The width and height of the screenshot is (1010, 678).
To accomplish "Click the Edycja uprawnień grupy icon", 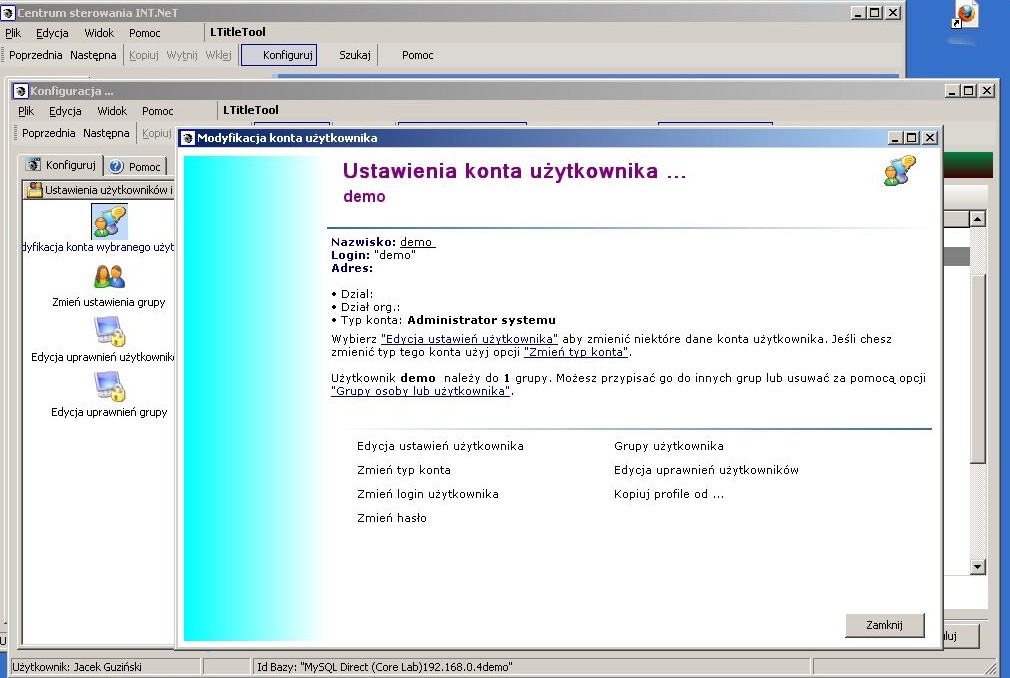I will [110, 386].
